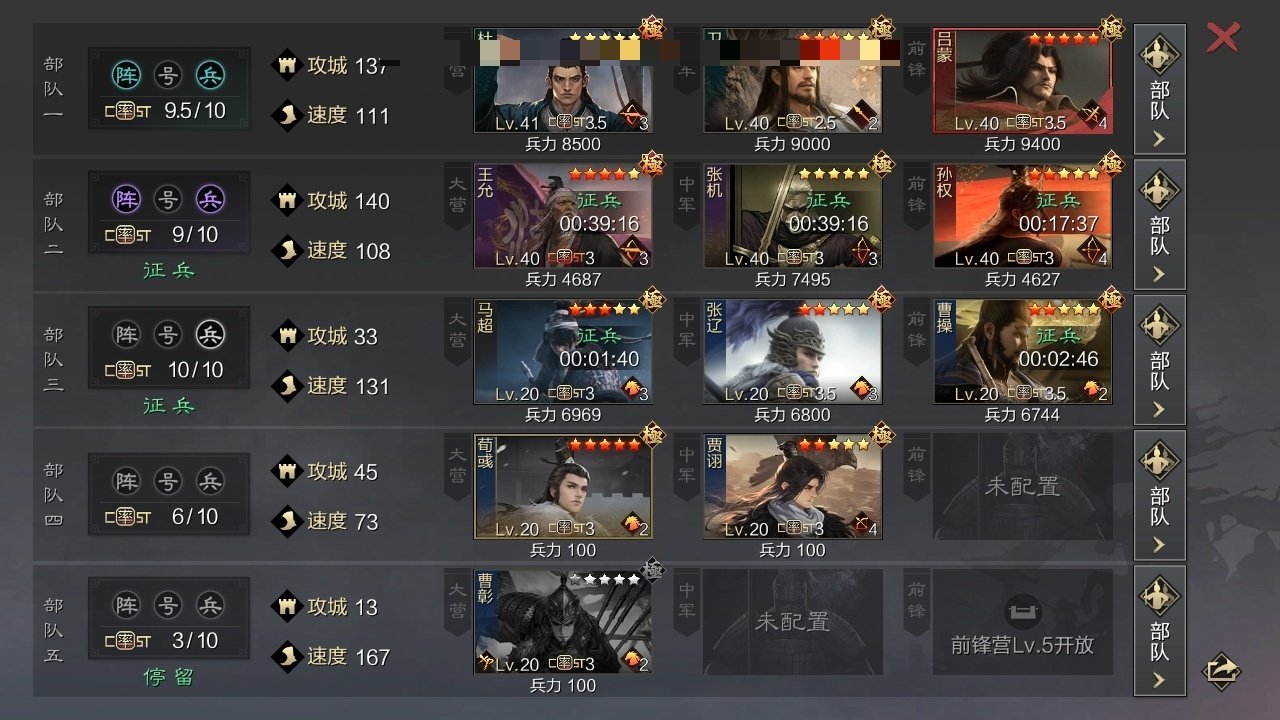1280x720 pixels.
Task: Expand the 部队 arrow button for 部队五
Action: click(1160, 631)
